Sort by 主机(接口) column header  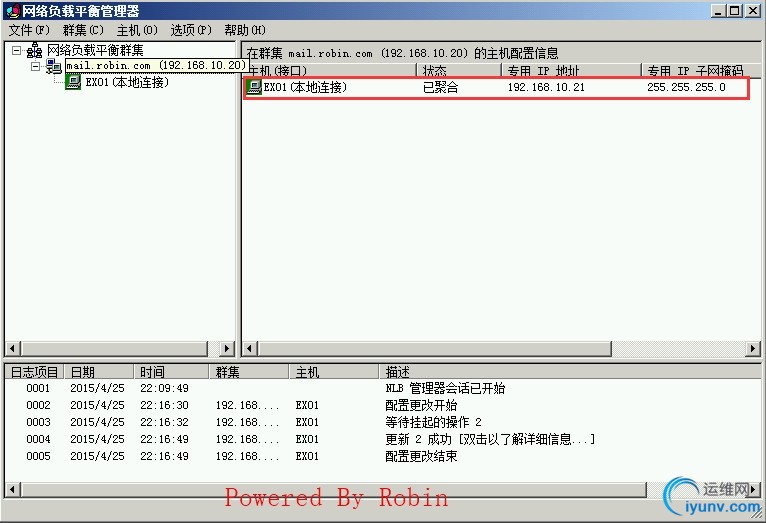click(330, 70)
